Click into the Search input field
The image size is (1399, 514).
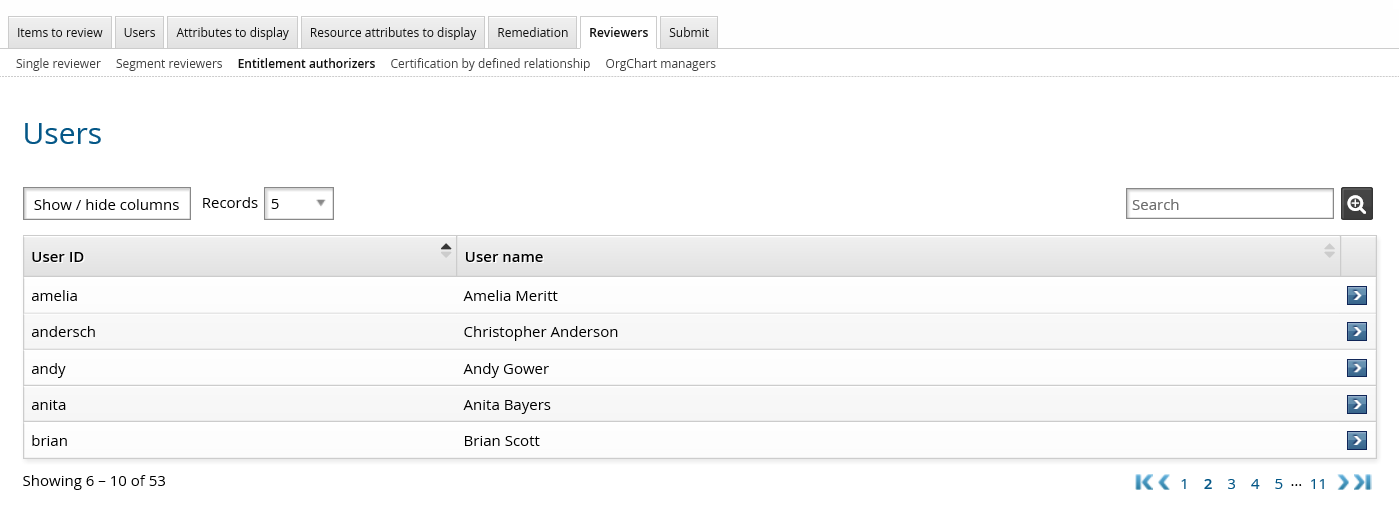tap(1229, 204)
